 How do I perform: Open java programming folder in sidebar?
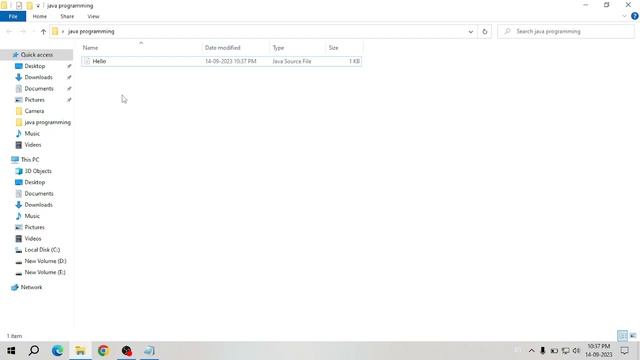click(x=47, y=122)
